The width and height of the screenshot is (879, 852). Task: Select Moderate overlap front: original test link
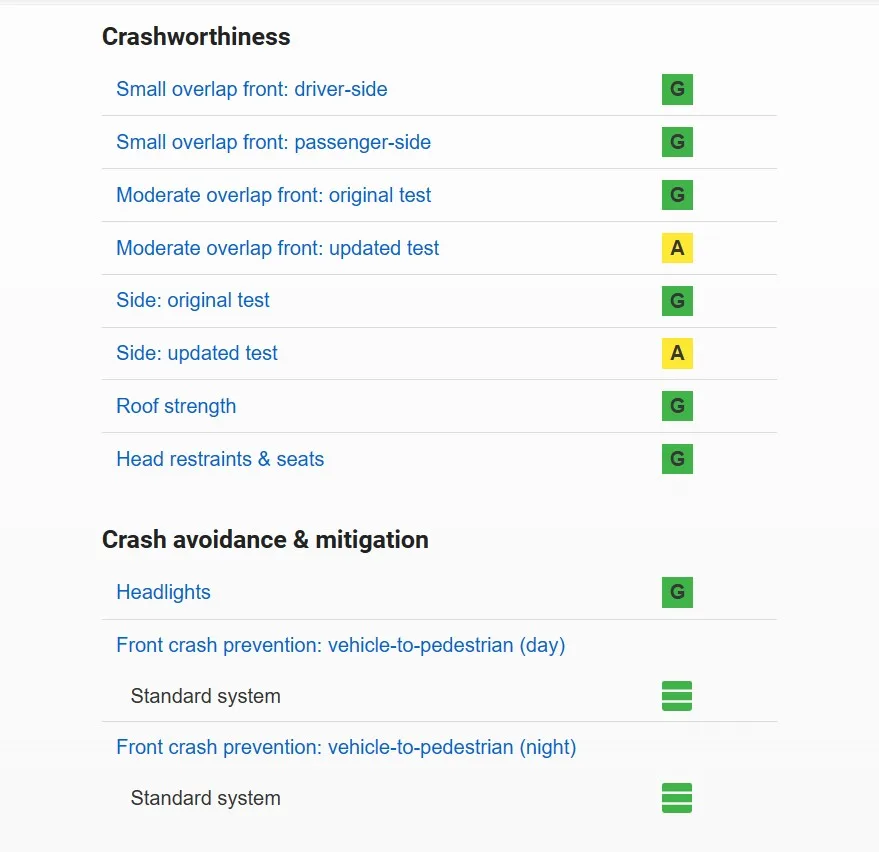click(x=273, y=195)
